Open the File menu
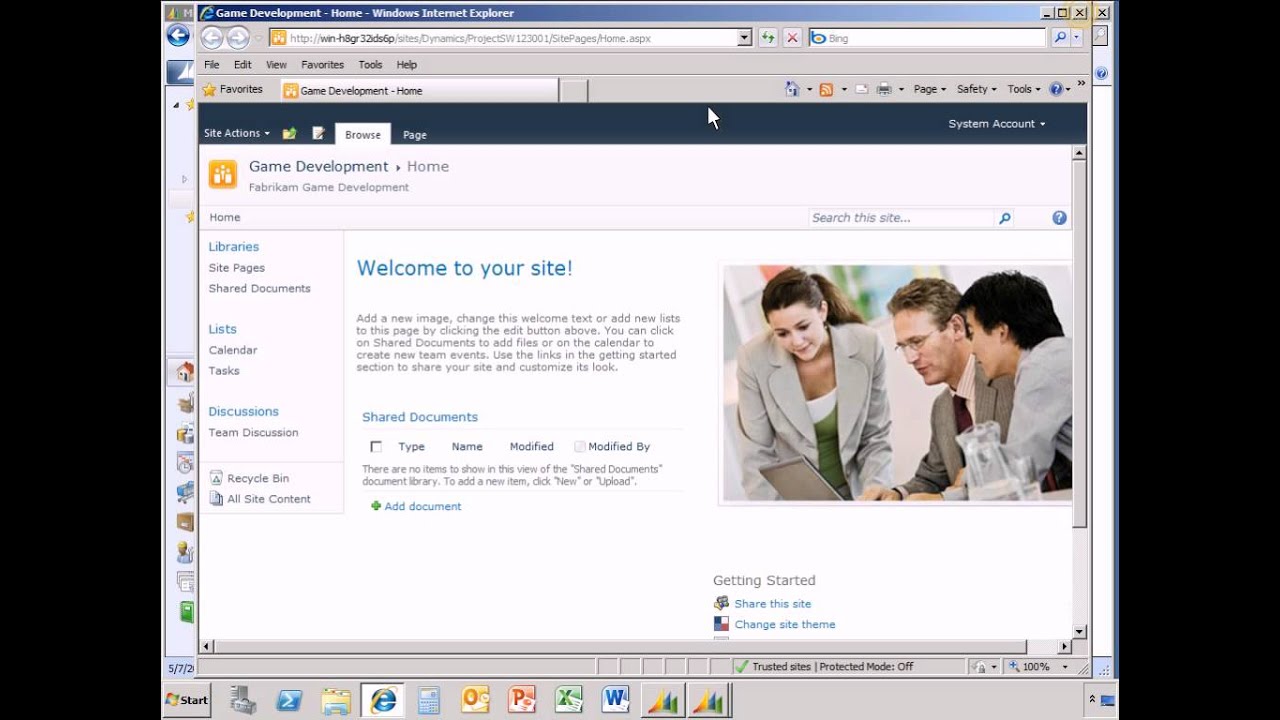This screenshot has height=720, width=1280. click(x=212, y=64)
